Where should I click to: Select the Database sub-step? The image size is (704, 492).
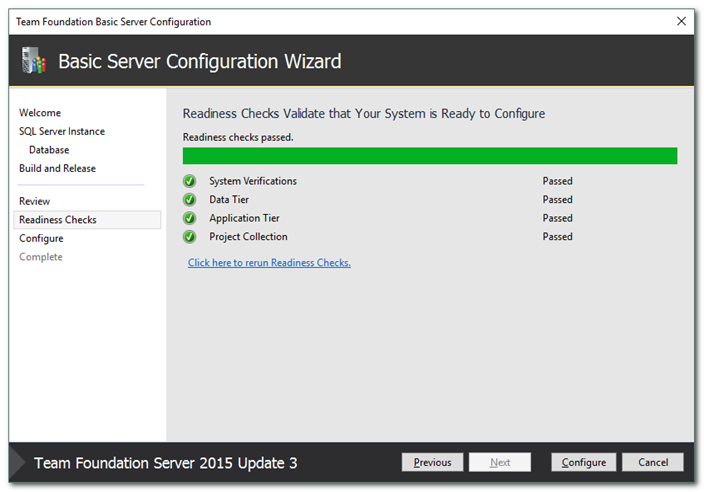(x=49, y=150)
